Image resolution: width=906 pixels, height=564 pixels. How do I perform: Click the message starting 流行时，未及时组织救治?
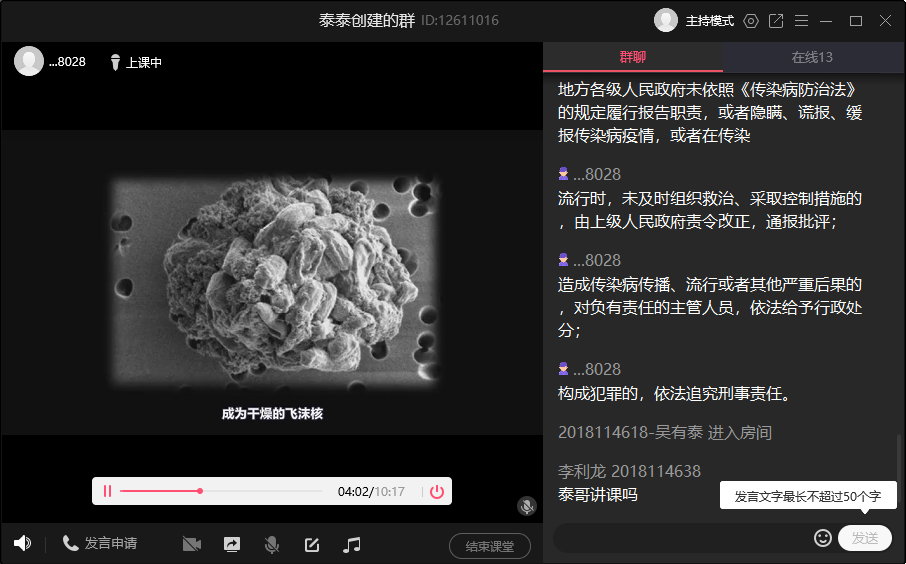point(710,210)
